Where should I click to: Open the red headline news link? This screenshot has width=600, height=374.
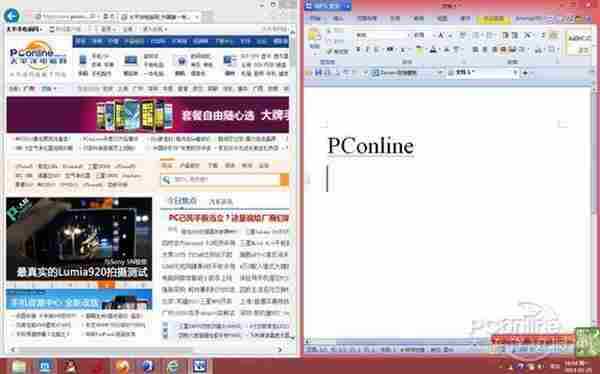coord(229,217)
